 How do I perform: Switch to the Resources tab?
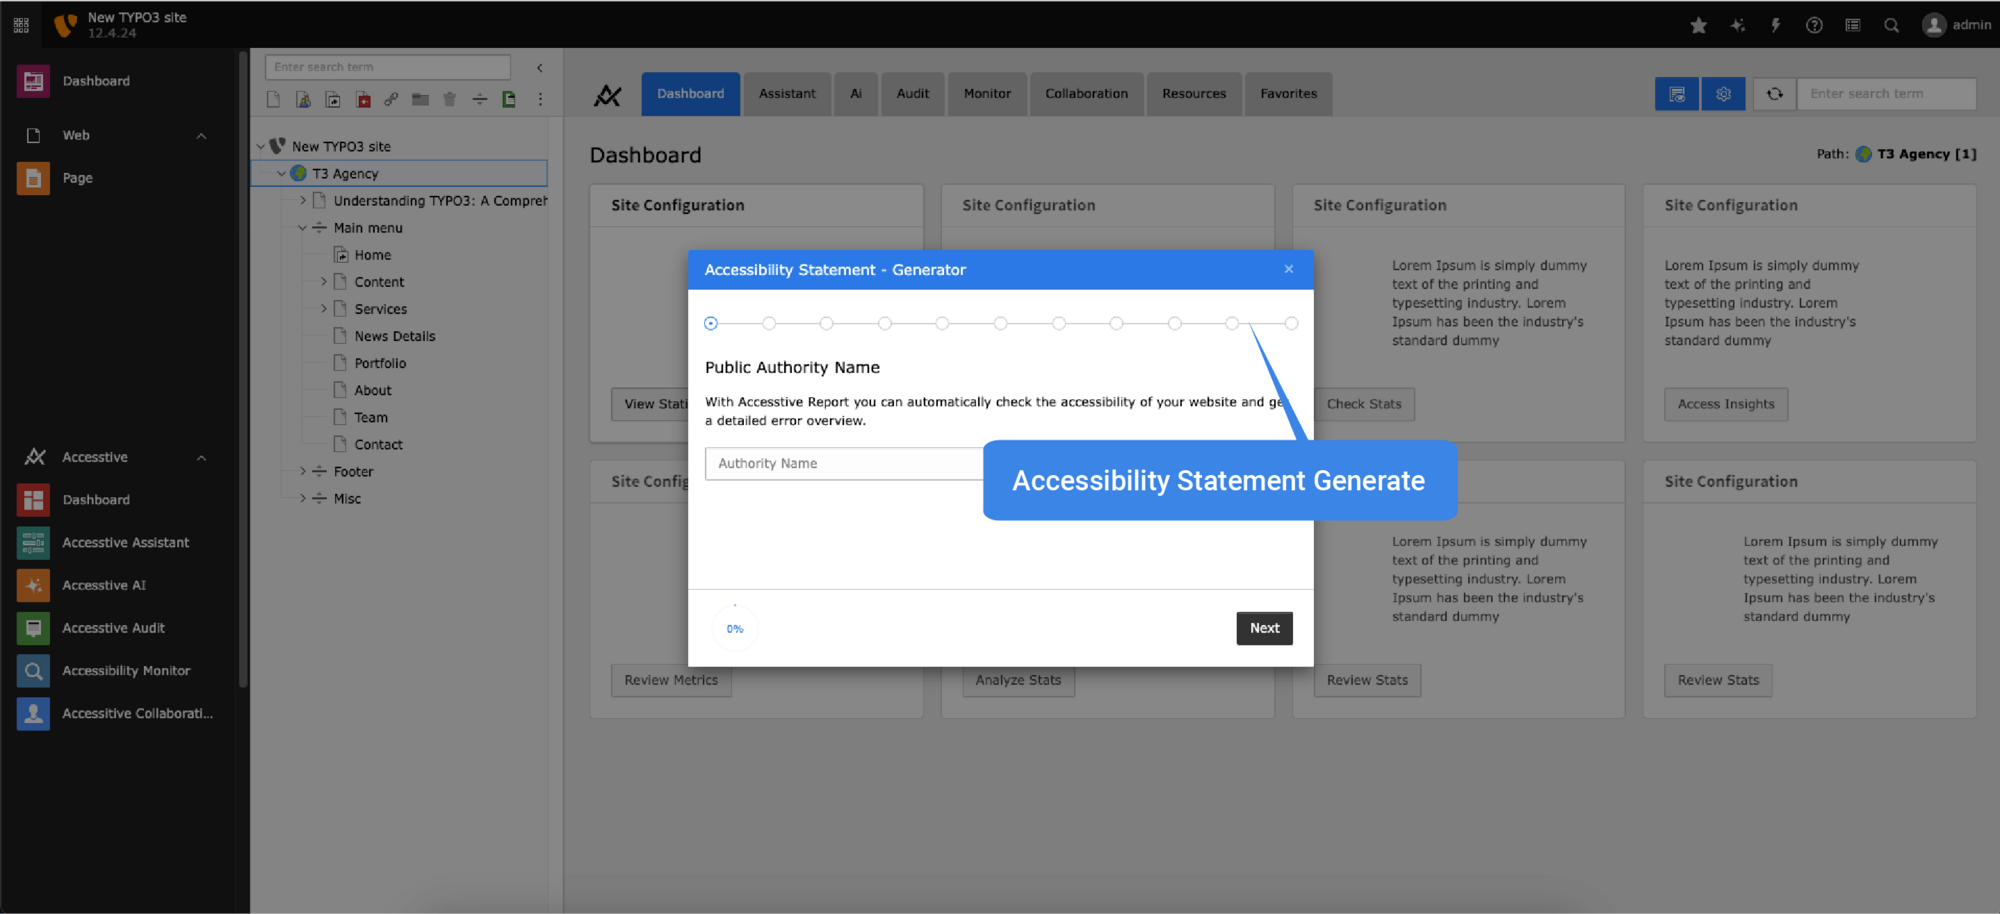[x=1194, y=94]
